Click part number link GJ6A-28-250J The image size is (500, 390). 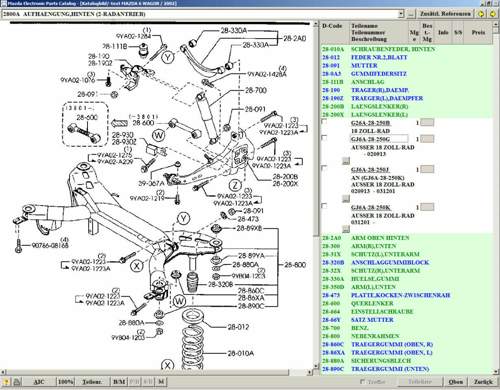(x=370, y=170)
